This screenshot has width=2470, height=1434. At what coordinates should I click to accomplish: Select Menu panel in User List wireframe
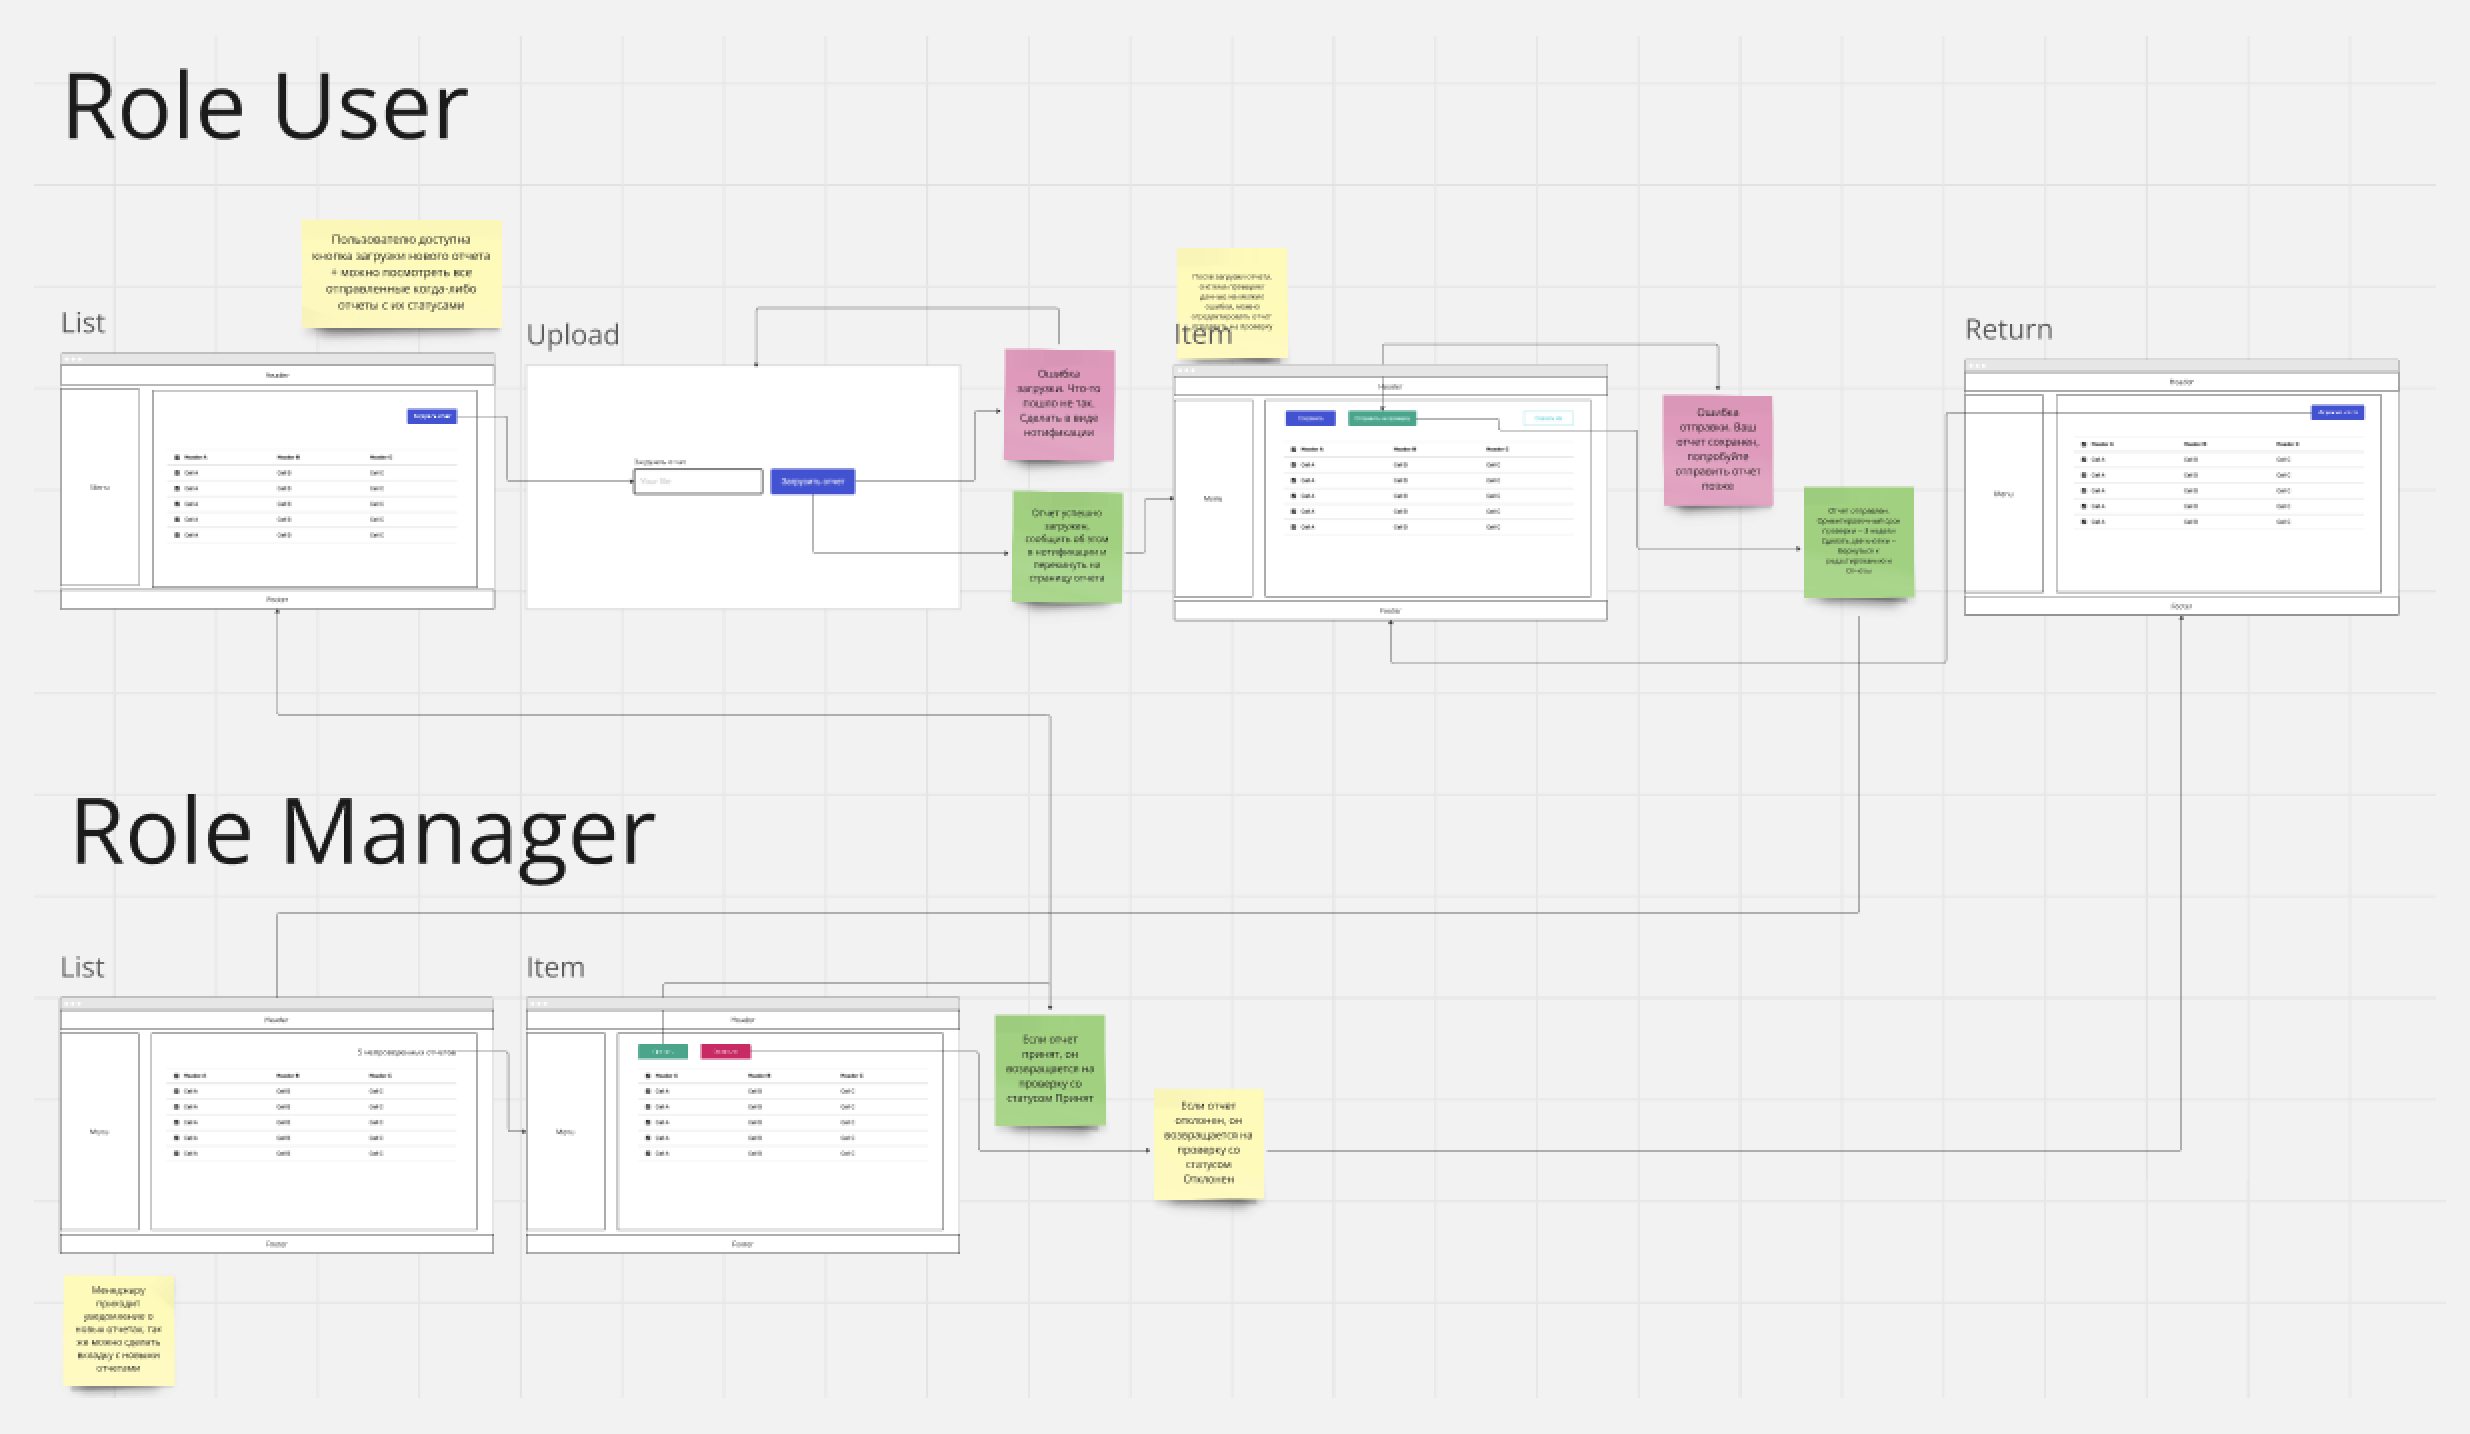(100, 487)
